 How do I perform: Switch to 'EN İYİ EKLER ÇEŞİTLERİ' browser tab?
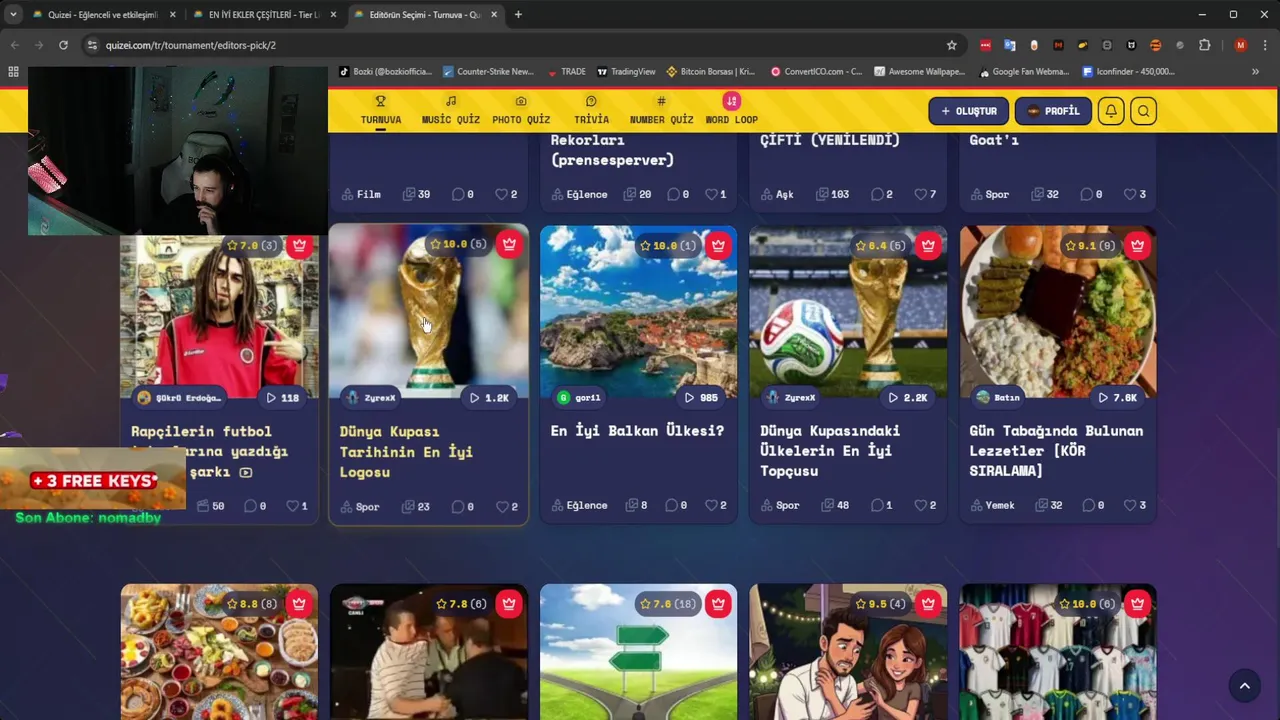click(x=264, y=15)
